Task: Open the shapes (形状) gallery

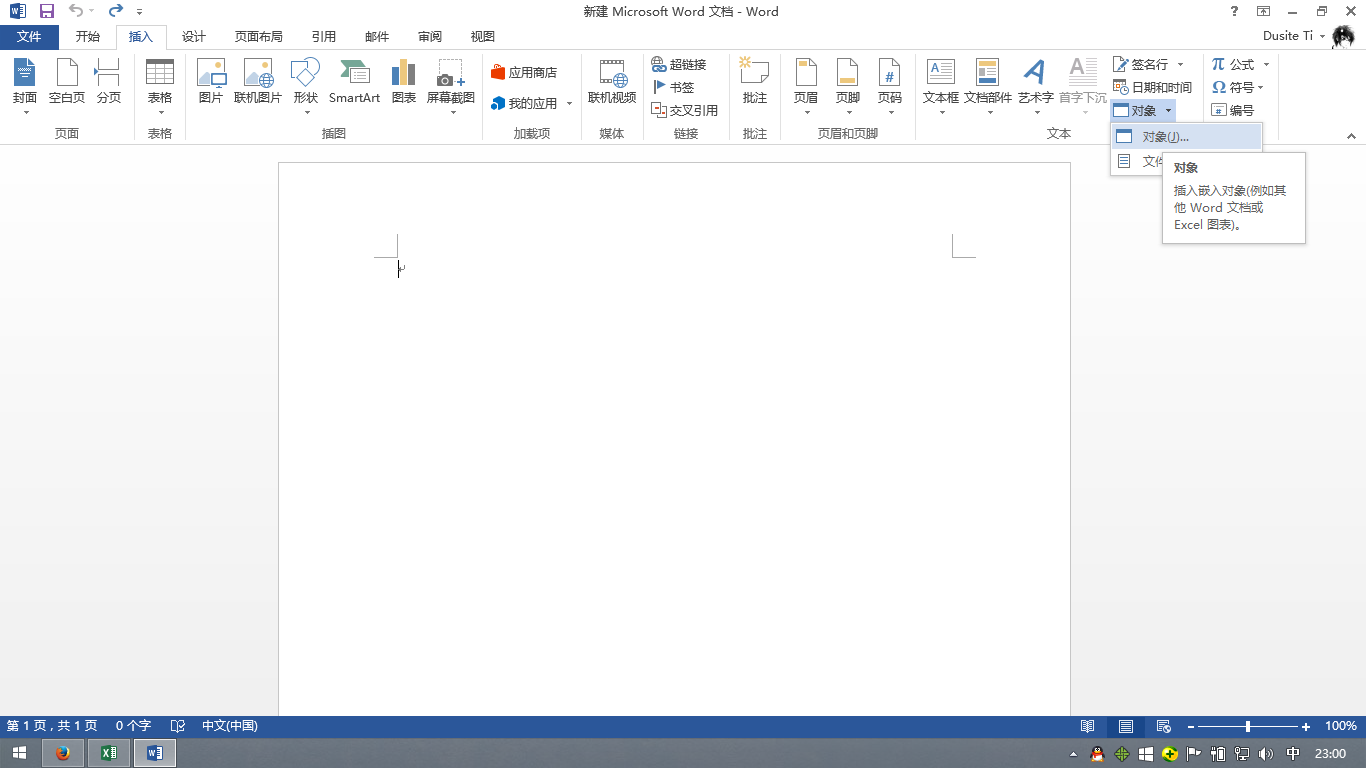Action: 305,85
